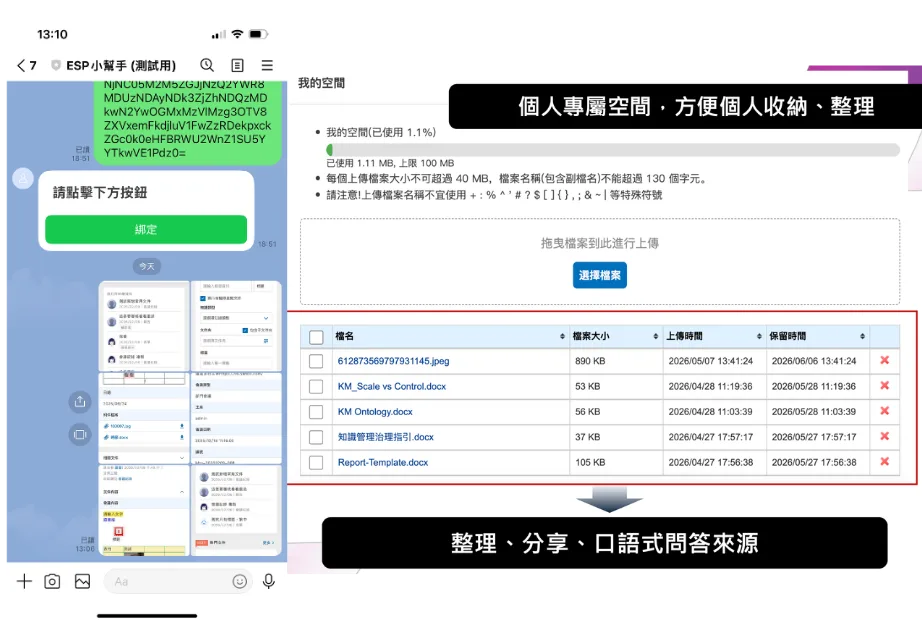Tap the battery status icon

259,34
